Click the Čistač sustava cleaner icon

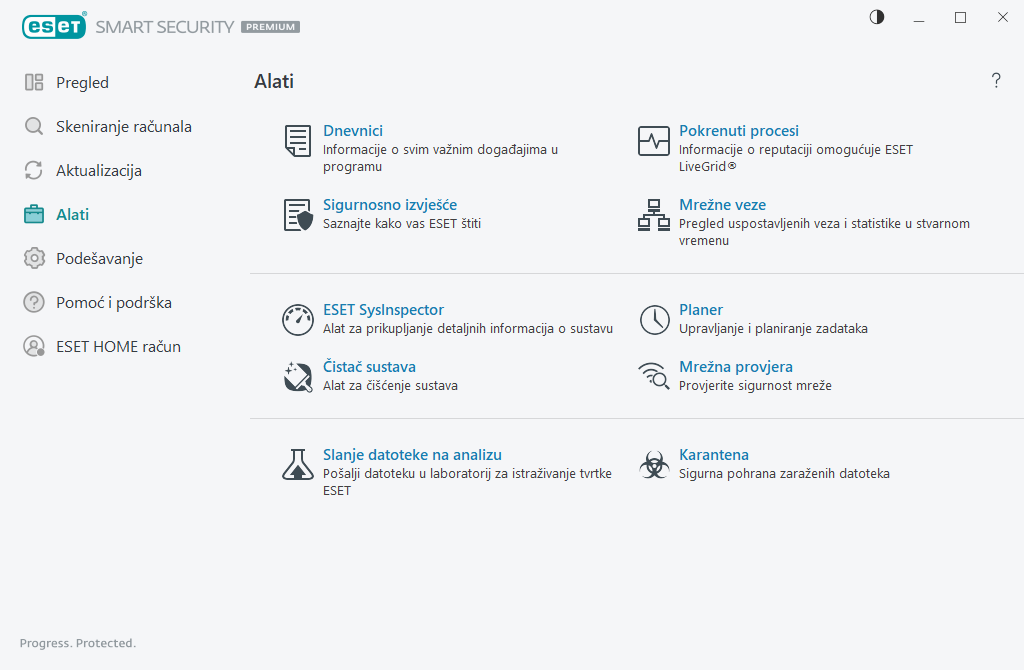point(298,377)
